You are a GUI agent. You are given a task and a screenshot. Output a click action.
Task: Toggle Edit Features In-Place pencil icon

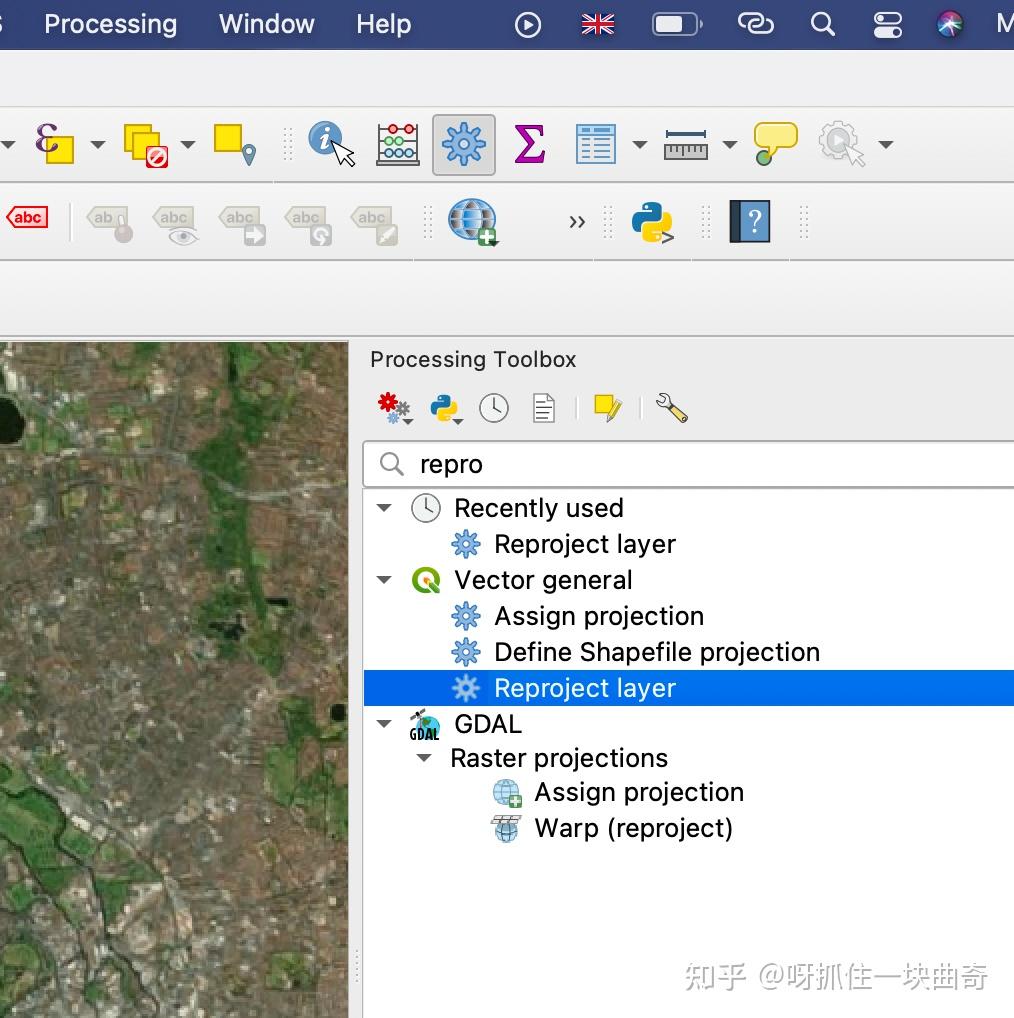(x=608, y=408)
